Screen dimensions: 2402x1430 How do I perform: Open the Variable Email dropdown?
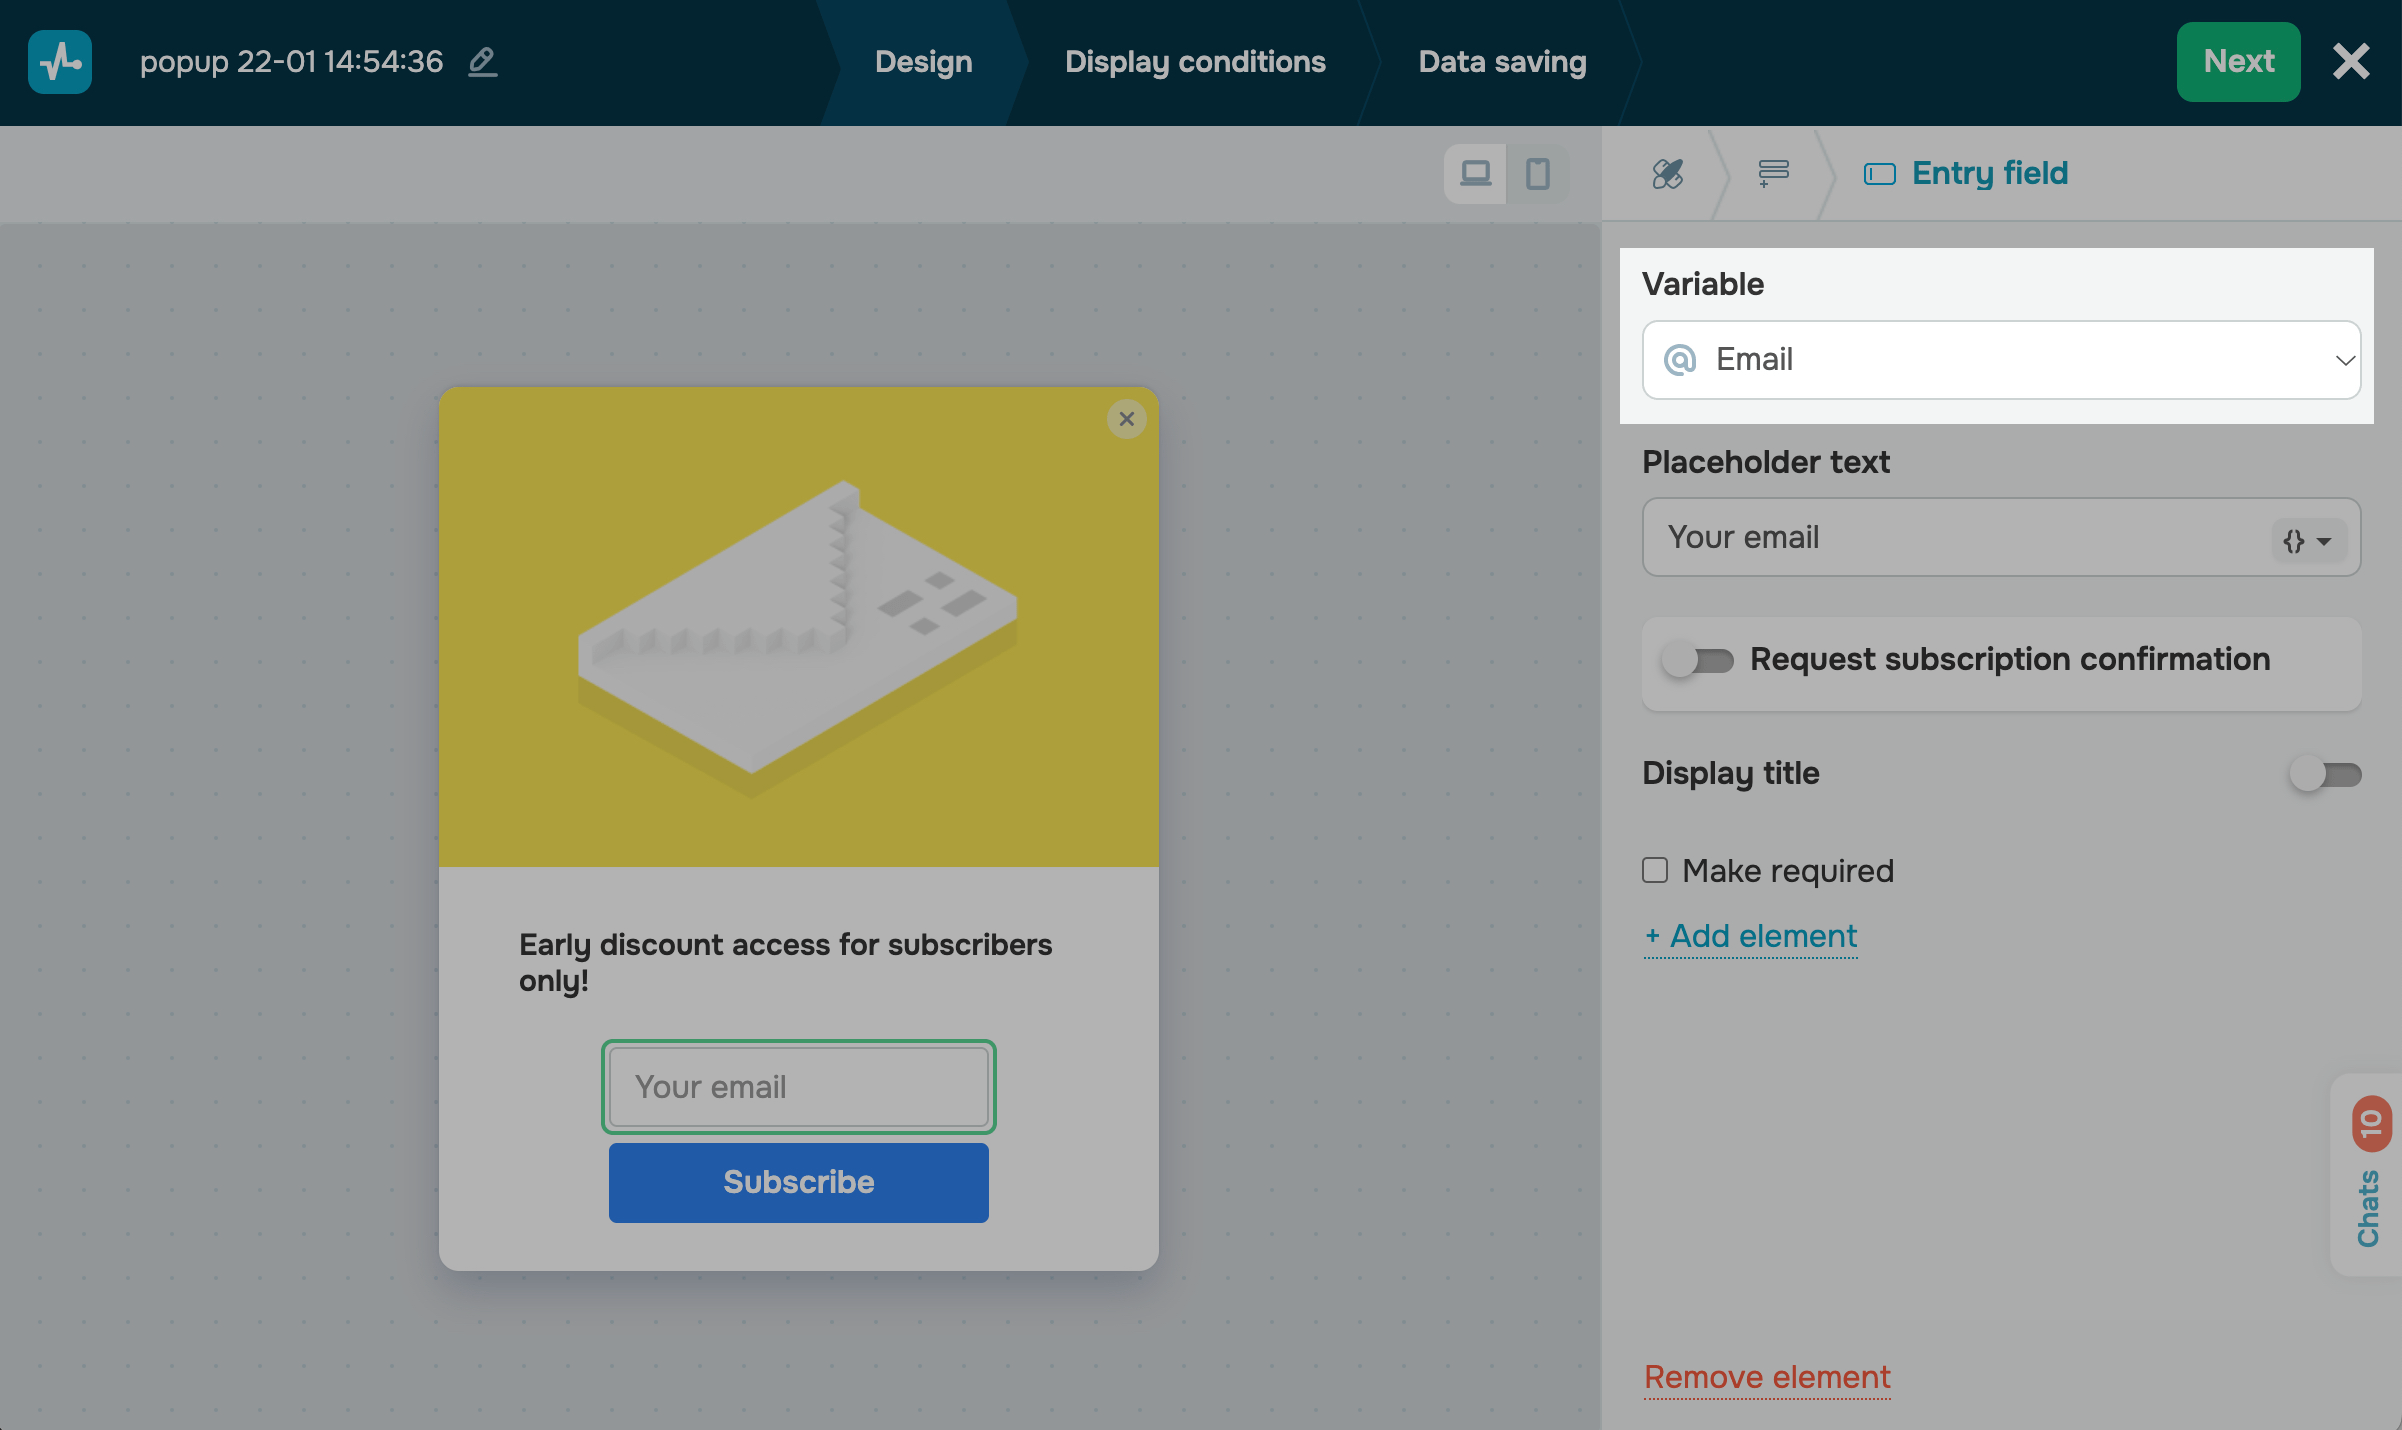click(x=2001, y=360)
